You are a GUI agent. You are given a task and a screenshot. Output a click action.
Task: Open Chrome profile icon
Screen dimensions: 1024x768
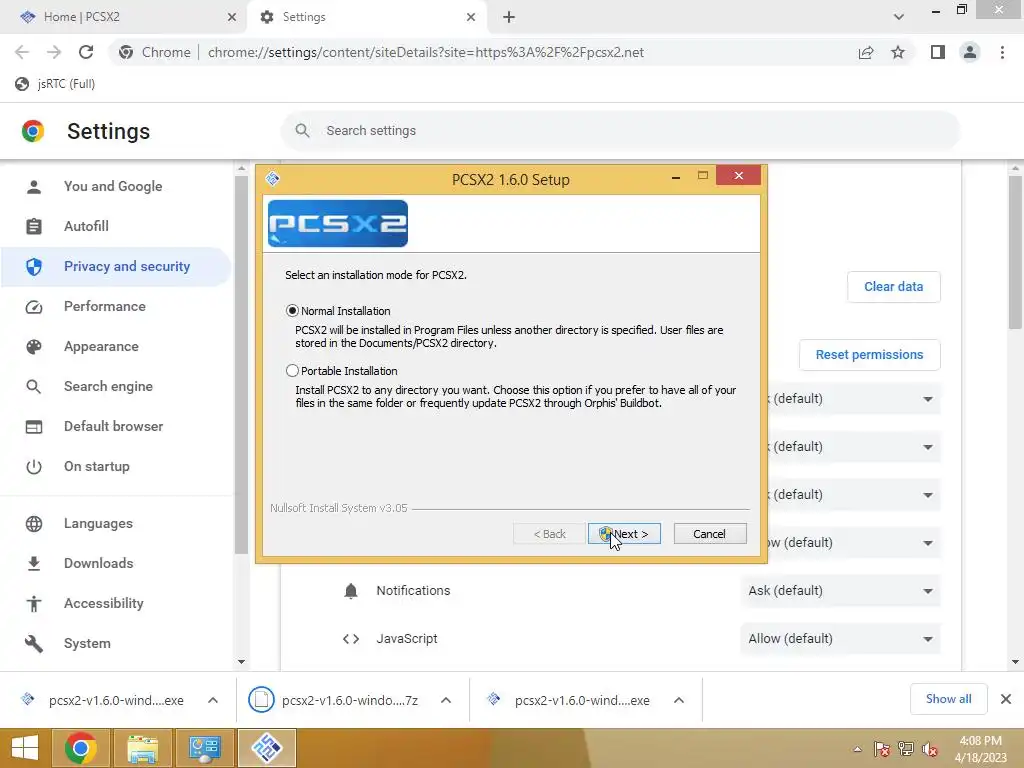click(x=970, y=52)
